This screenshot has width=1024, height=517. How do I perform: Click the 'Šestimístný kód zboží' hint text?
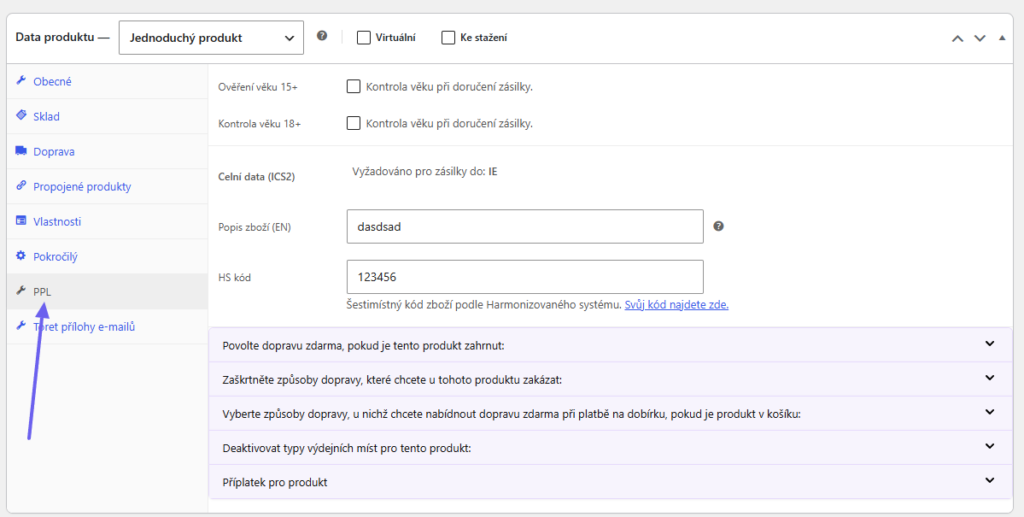(x=484, y=305)
